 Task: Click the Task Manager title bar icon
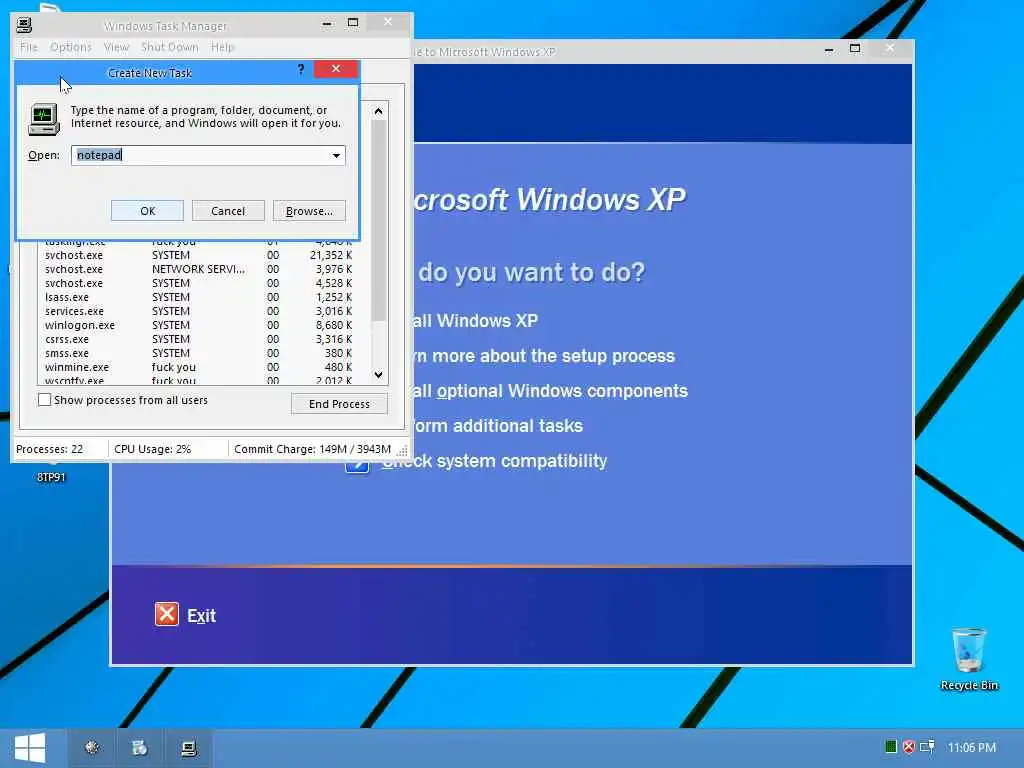[24, 25]
